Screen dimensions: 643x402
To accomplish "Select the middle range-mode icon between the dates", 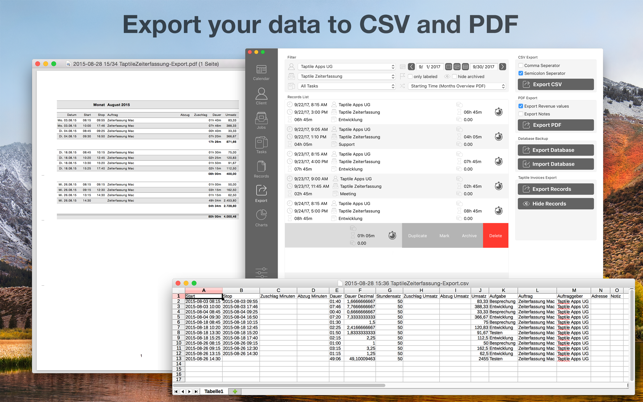I will coord(457,66).
